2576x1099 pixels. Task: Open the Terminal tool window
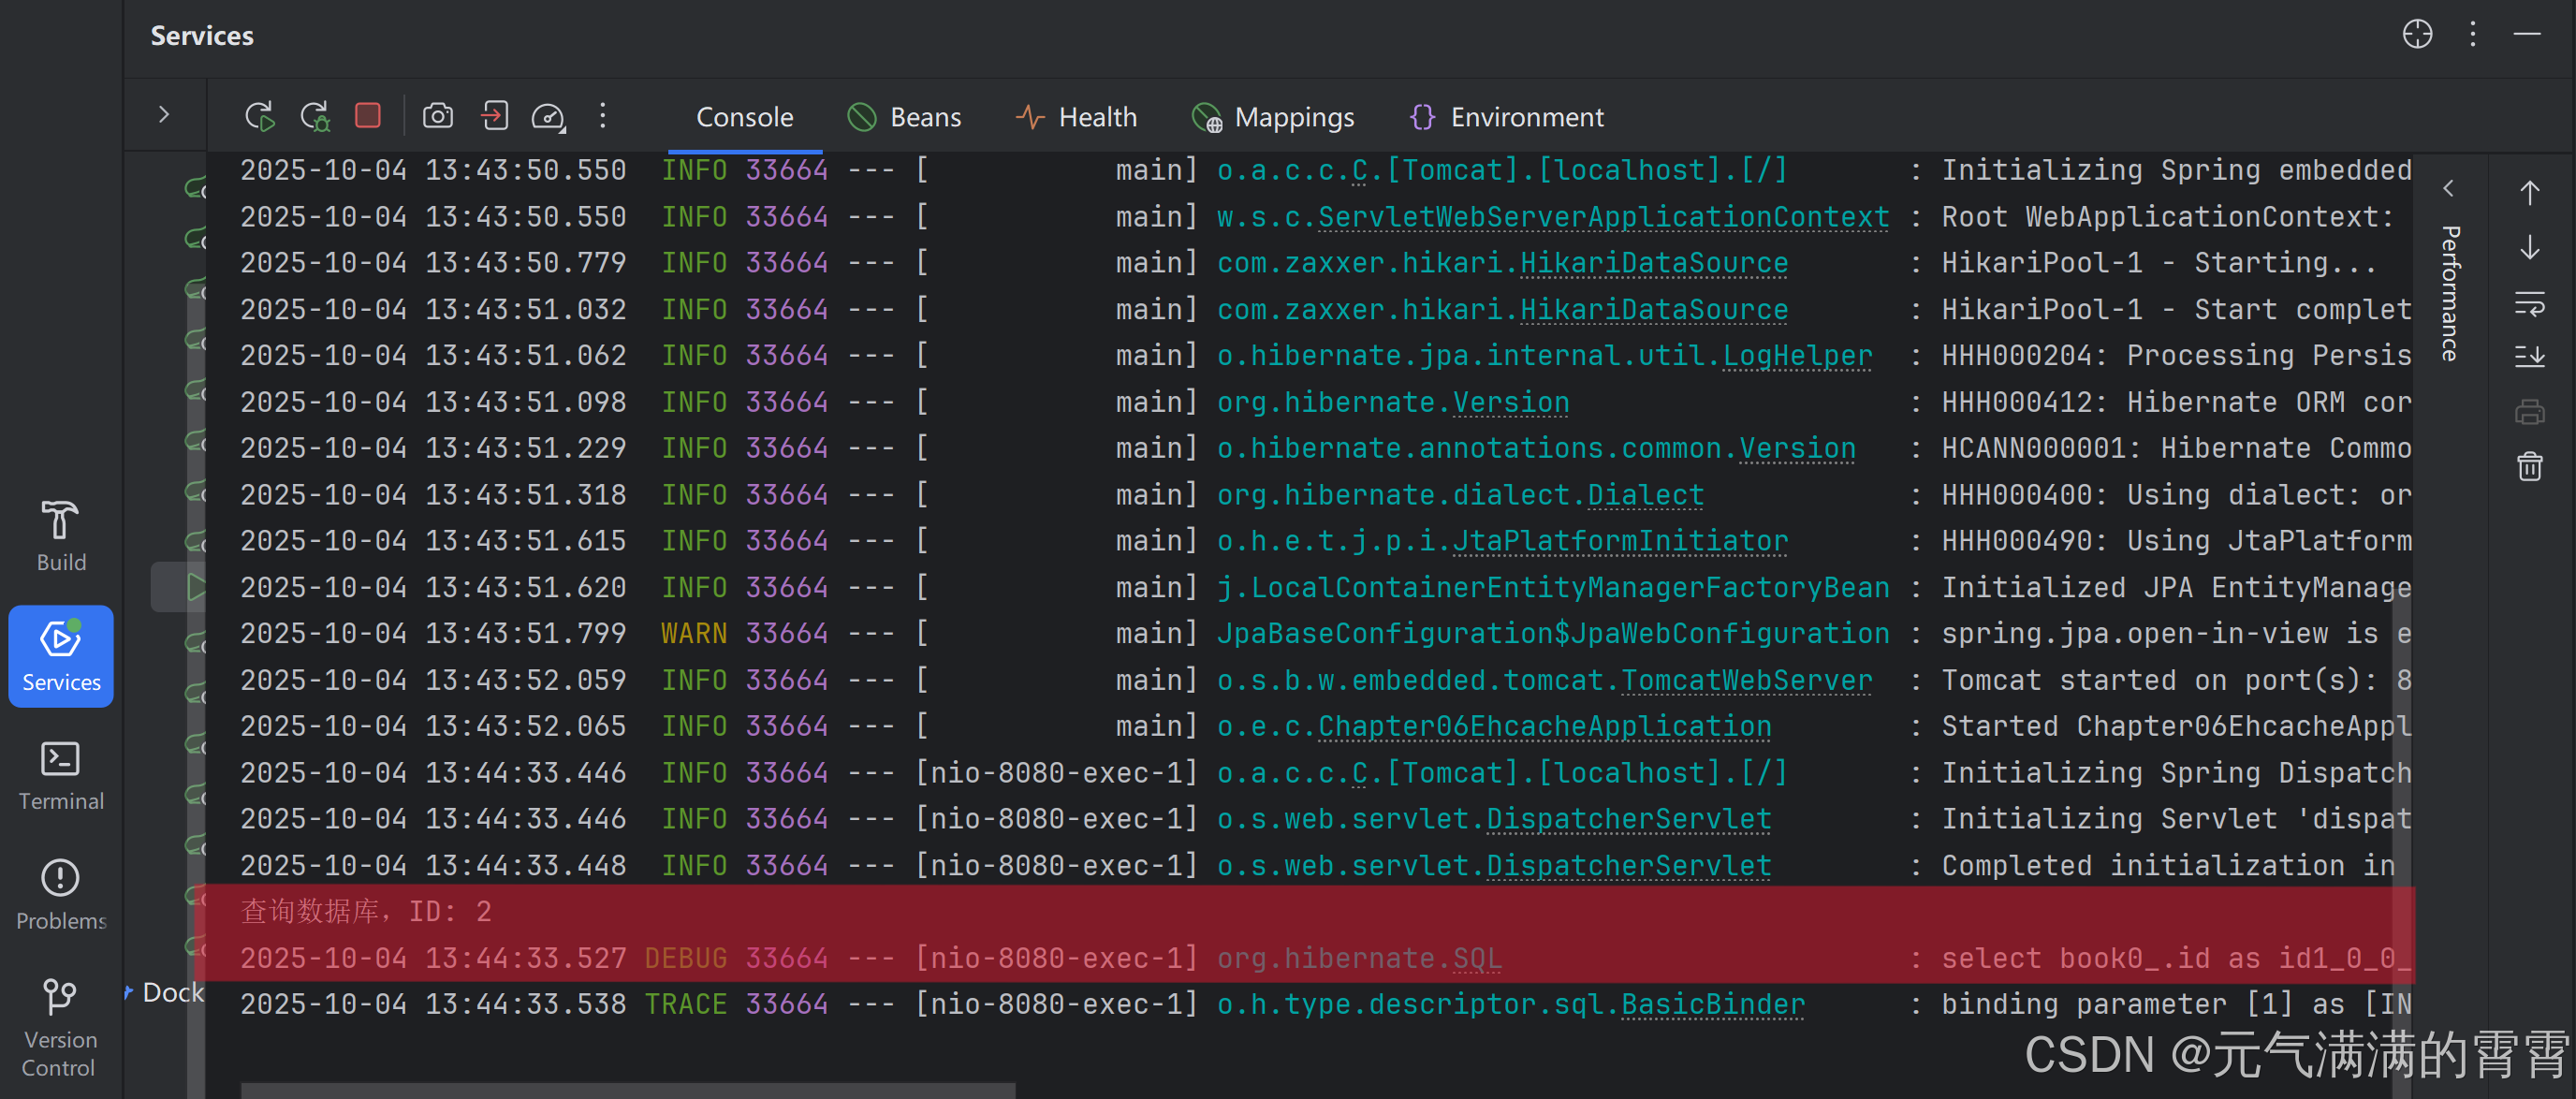point(61,775)
